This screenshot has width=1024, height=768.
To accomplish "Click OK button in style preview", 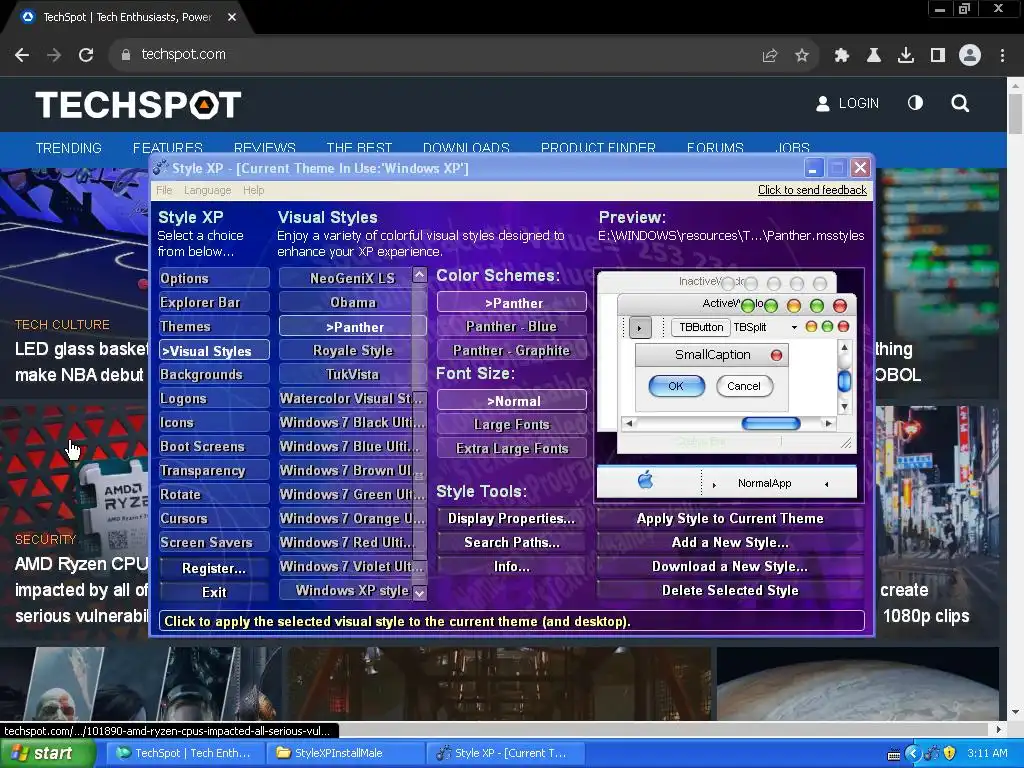I will click(x=676, y=386).
